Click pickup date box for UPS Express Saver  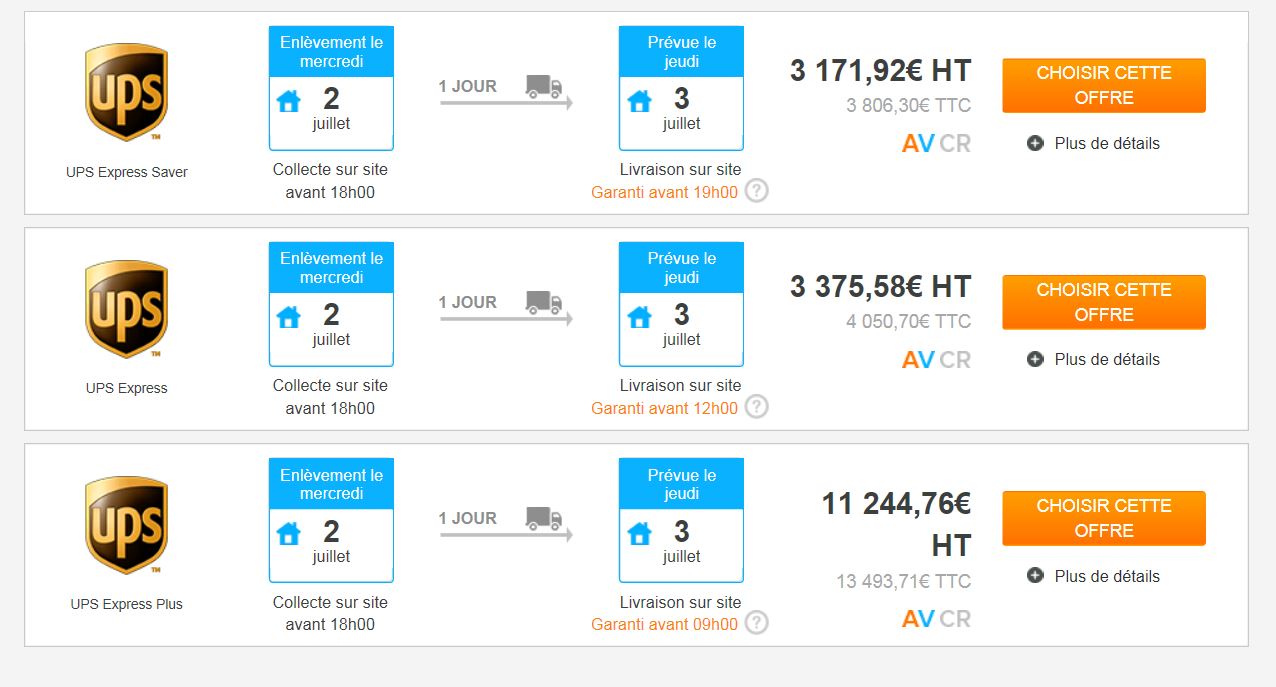331,89
